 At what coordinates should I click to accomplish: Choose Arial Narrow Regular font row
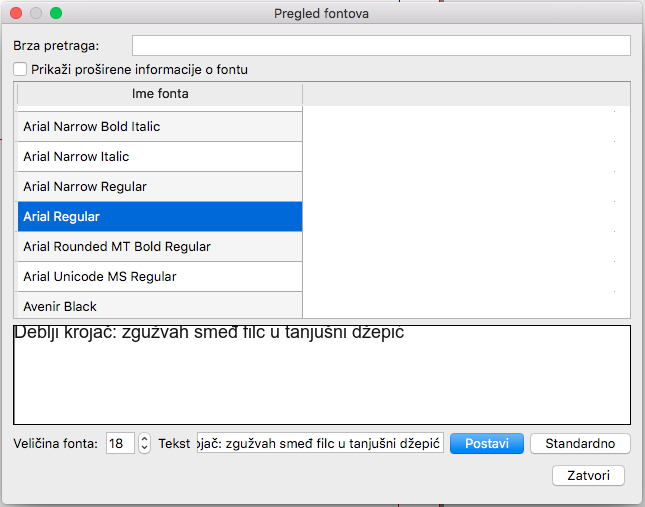tap(160, 187)
